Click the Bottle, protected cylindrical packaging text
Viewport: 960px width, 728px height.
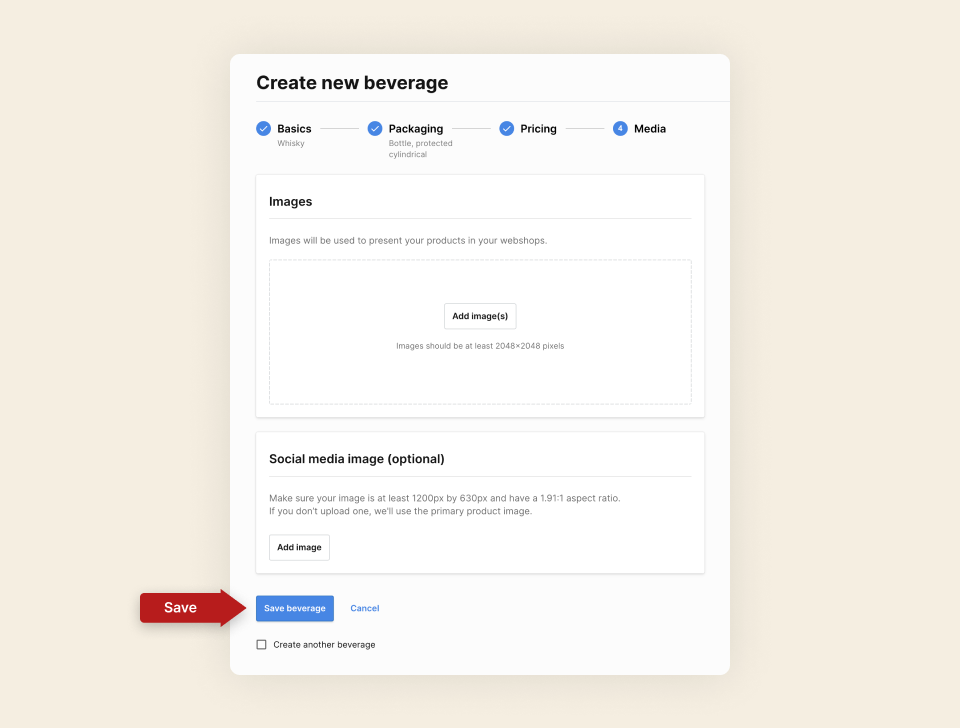pyautogui.click(x=419, y=148)
